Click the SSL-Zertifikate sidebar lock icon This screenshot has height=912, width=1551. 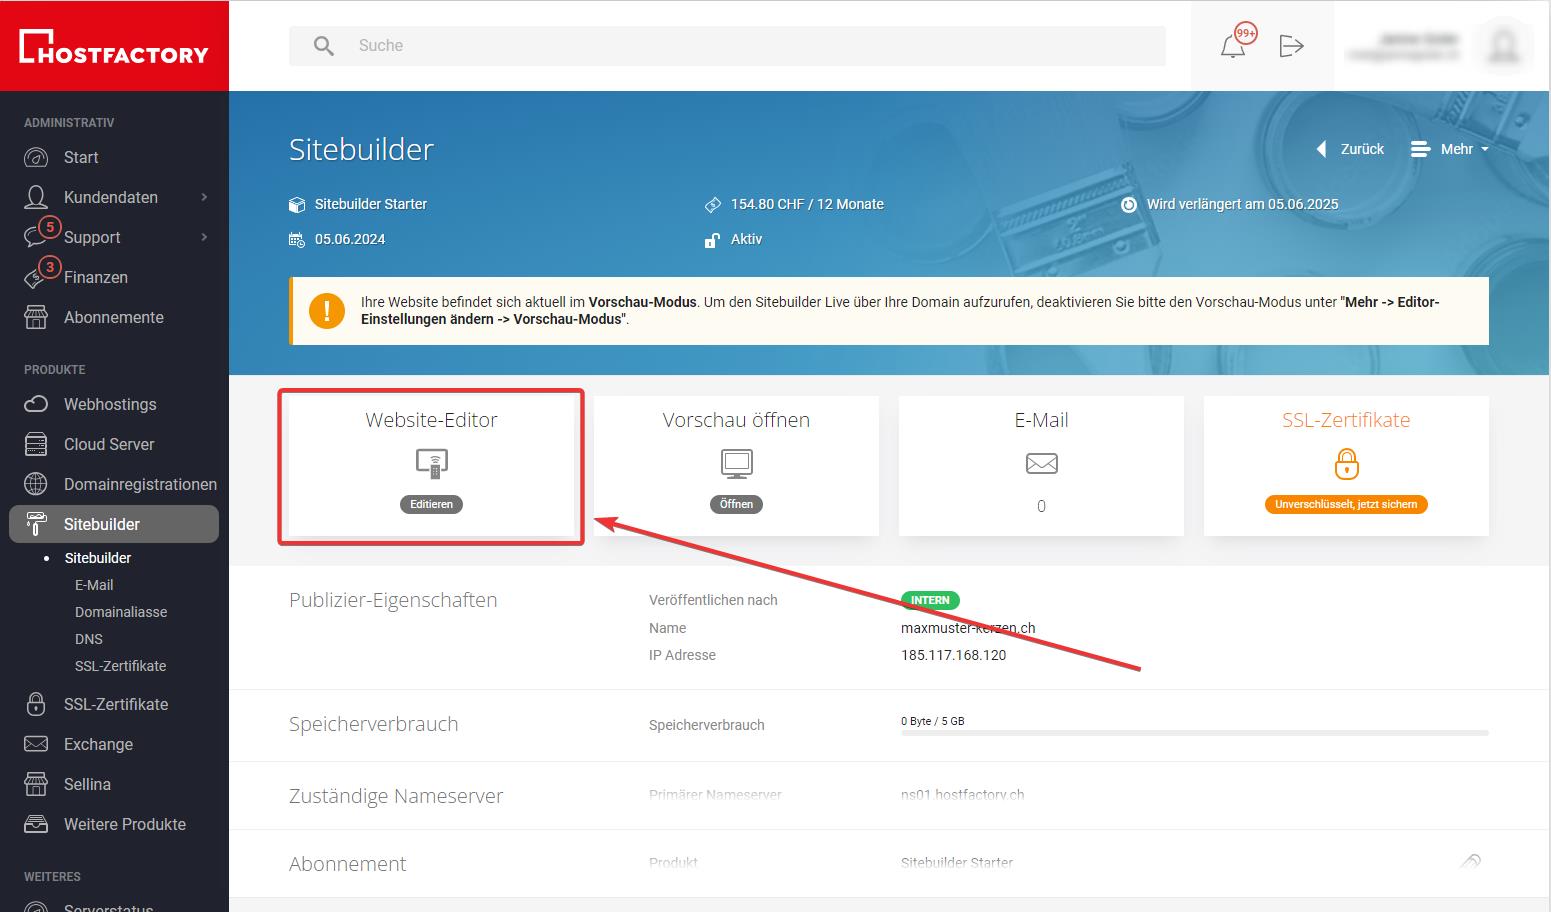(x=36, y=704)
